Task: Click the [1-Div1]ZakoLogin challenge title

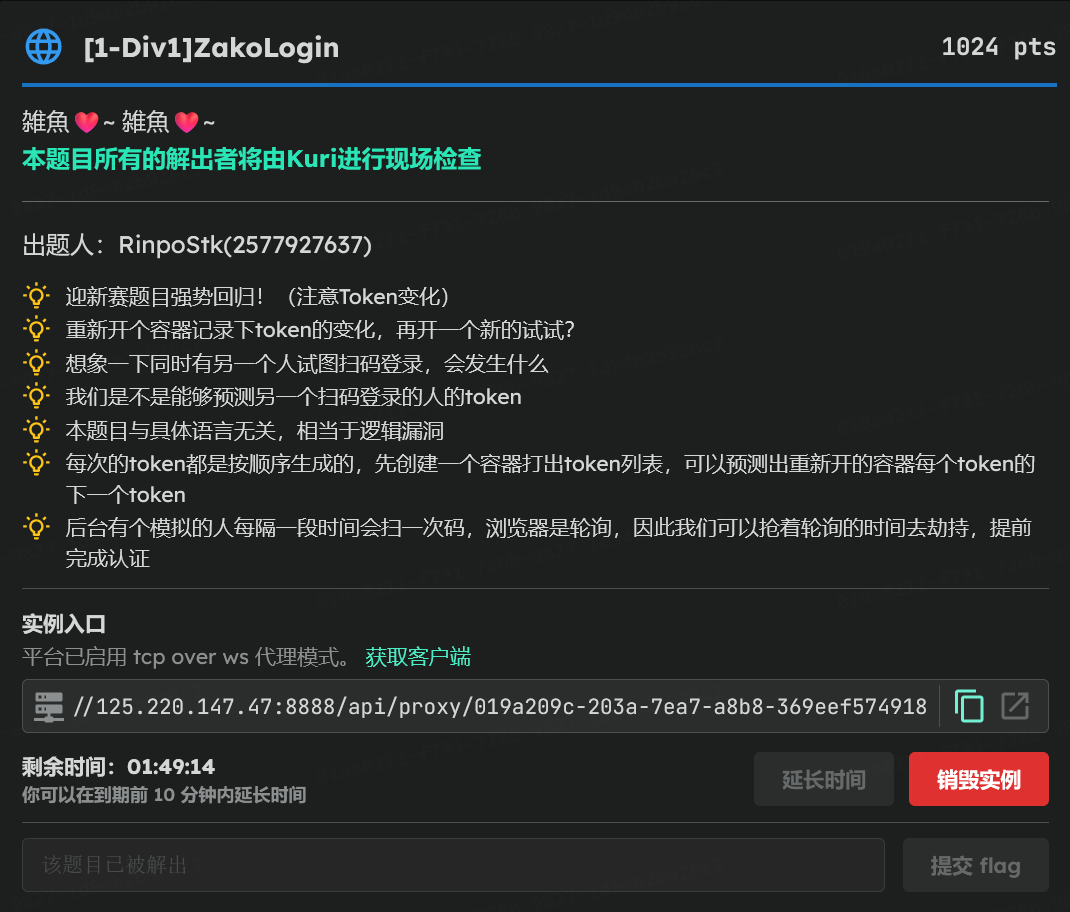Action: (x=211, y=47)
